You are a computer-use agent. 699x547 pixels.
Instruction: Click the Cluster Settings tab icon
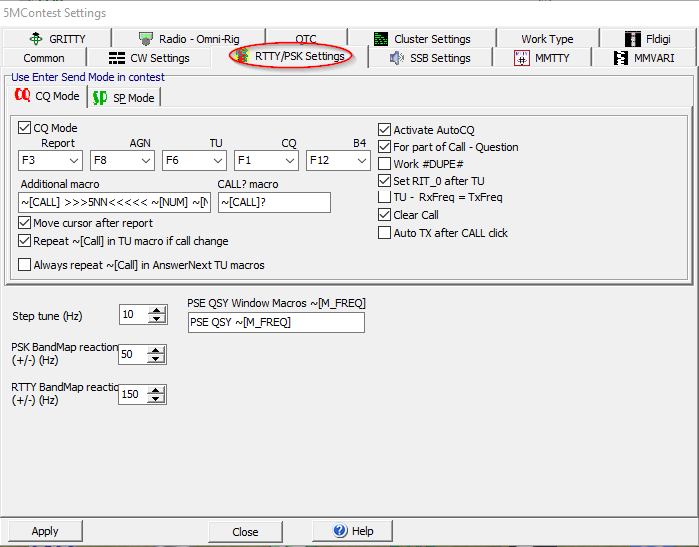pos(381,39)
